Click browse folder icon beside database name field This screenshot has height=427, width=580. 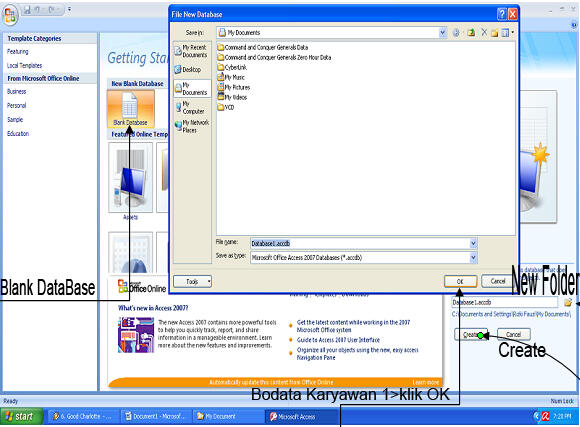pos(568,303)
